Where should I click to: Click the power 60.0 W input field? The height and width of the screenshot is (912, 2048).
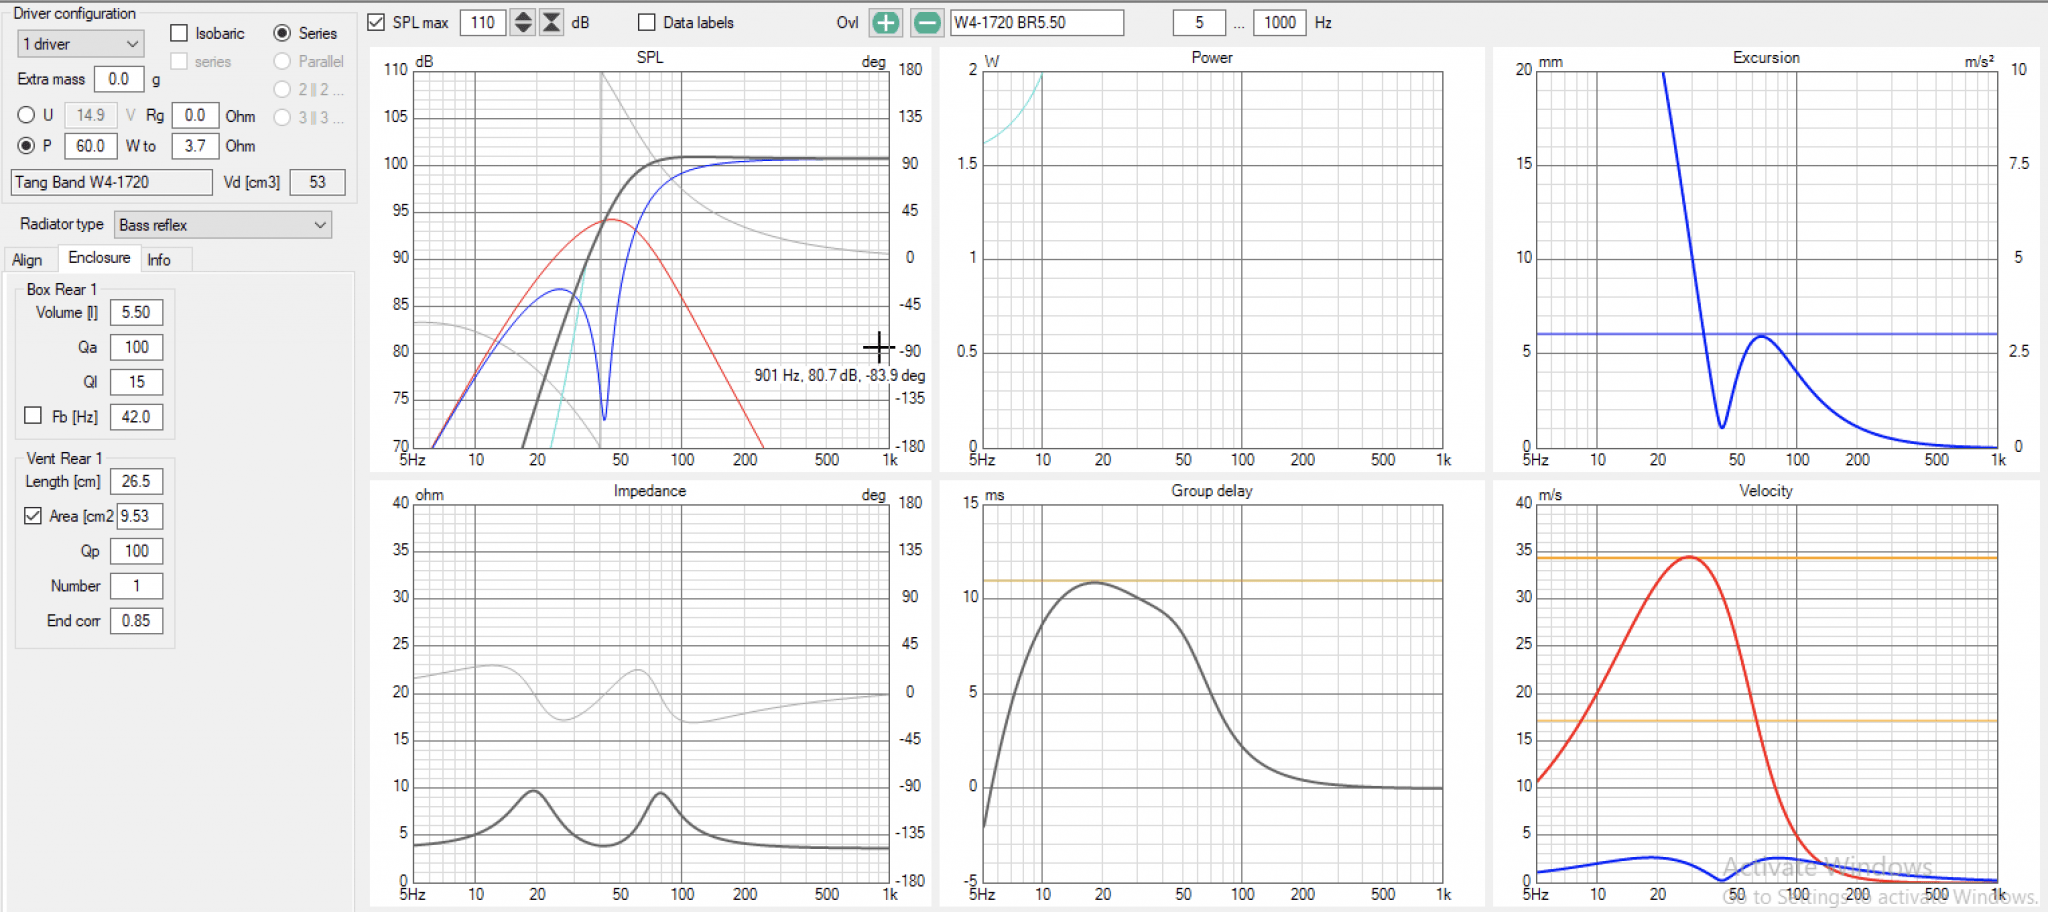point(91,145)
